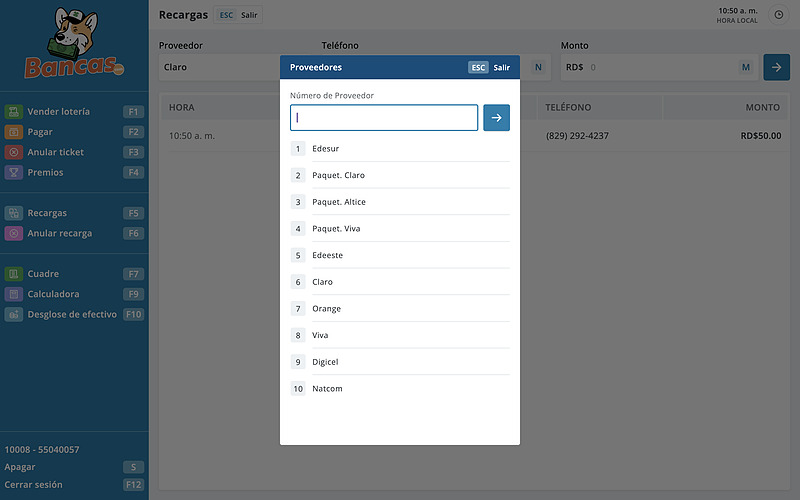Click the Premios trophy icon

coord(13,172)
